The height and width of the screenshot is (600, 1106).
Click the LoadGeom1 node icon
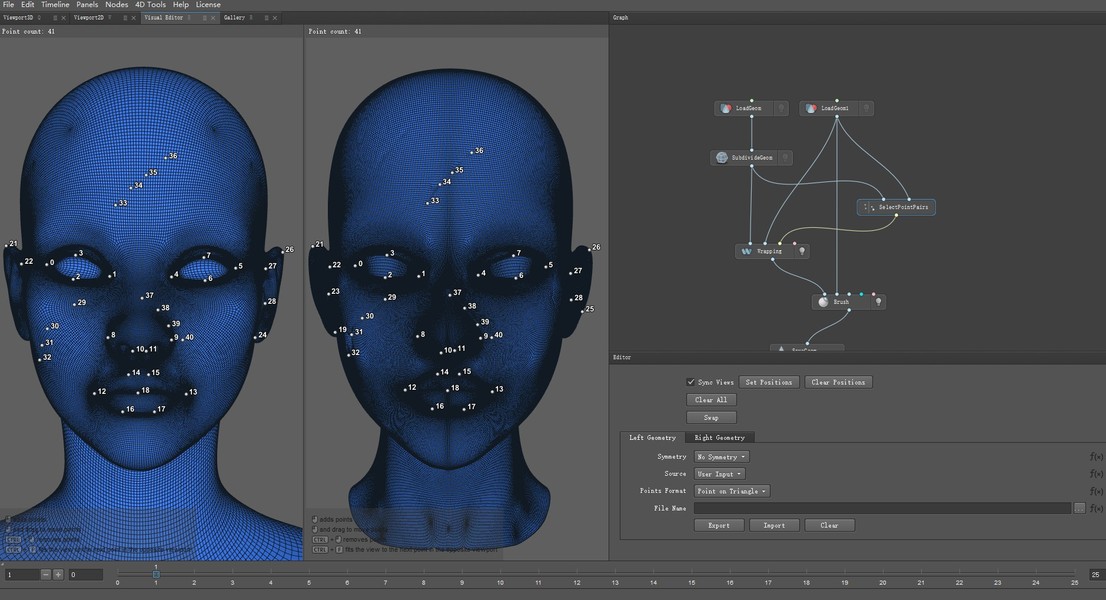point(811,109)
